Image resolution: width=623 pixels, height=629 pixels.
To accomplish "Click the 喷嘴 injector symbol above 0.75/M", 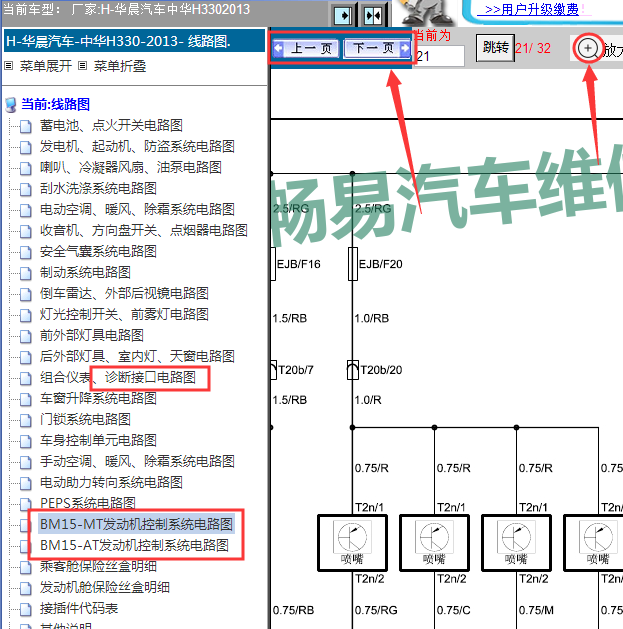I will 516,543.
